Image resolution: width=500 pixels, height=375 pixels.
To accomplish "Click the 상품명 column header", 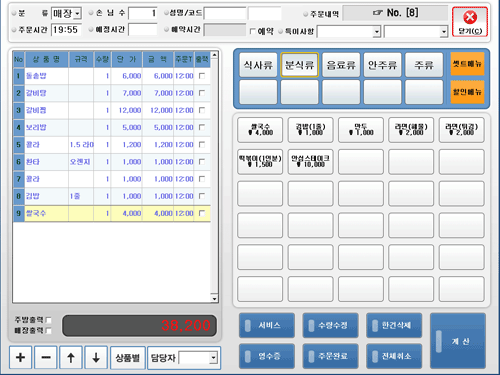I will (46, 59).
